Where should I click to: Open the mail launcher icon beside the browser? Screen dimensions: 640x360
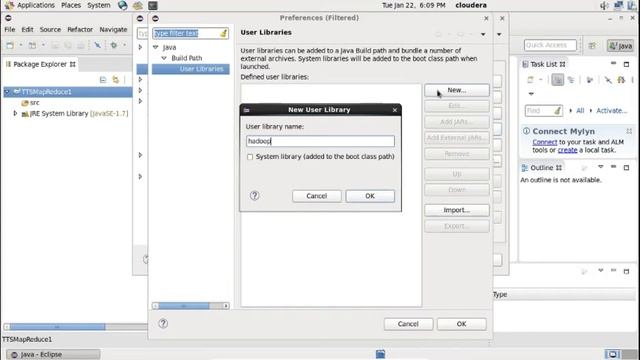[138, 5]
